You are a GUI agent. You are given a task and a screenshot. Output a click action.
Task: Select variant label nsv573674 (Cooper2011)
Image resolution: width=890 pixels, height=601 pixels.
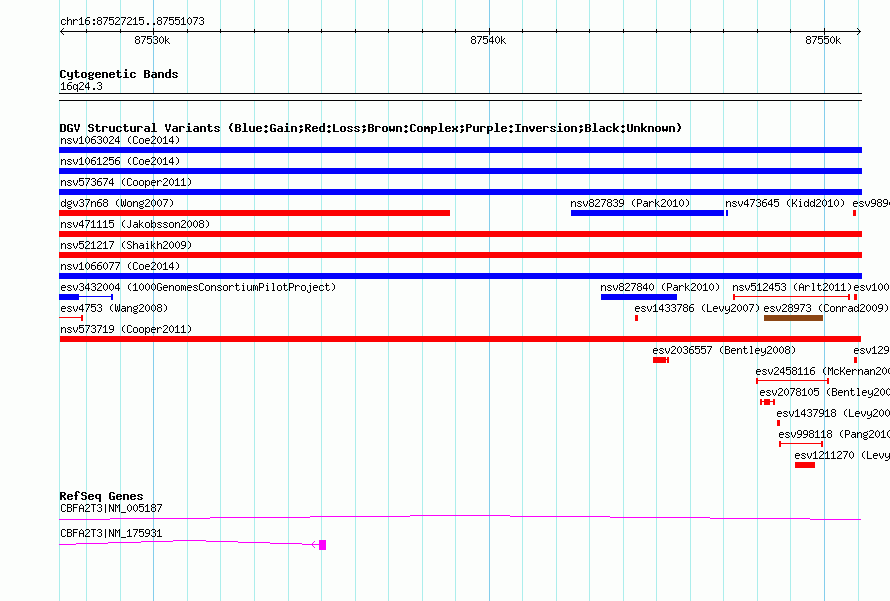coord(126,182)
